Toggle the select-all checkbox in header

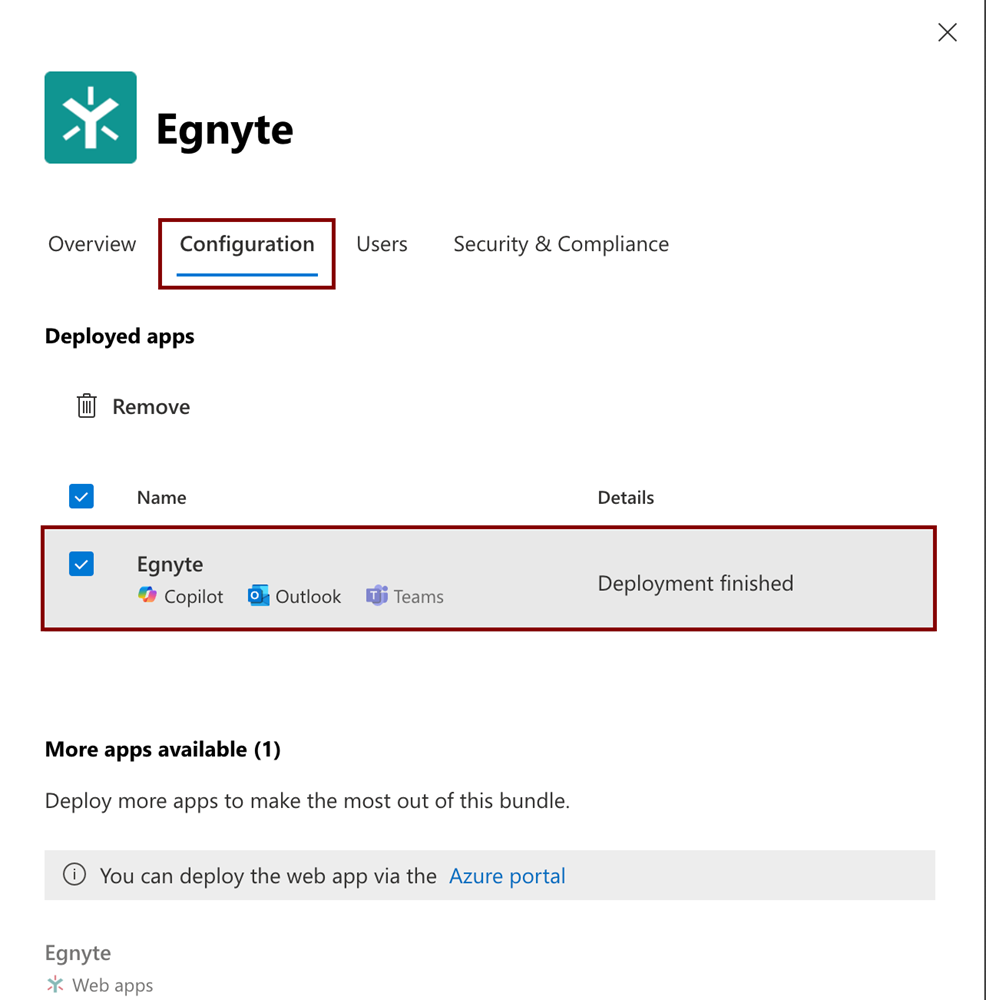(x=82, y=496)
